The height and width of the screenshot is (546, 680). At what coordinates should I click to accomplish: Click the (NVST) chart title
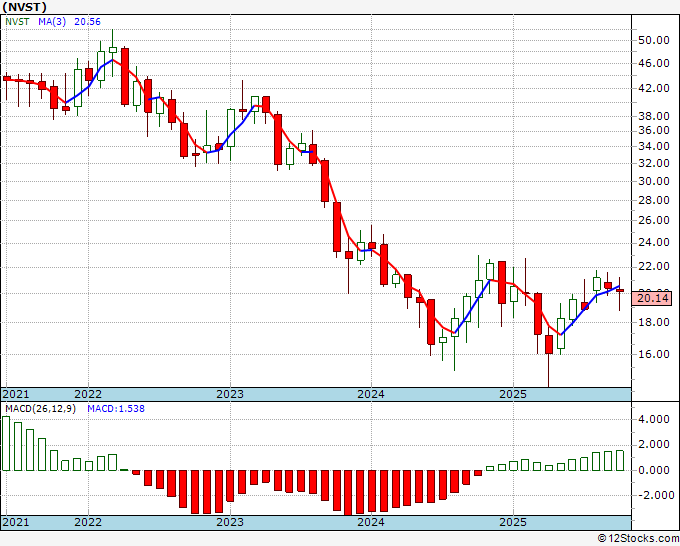24,7
